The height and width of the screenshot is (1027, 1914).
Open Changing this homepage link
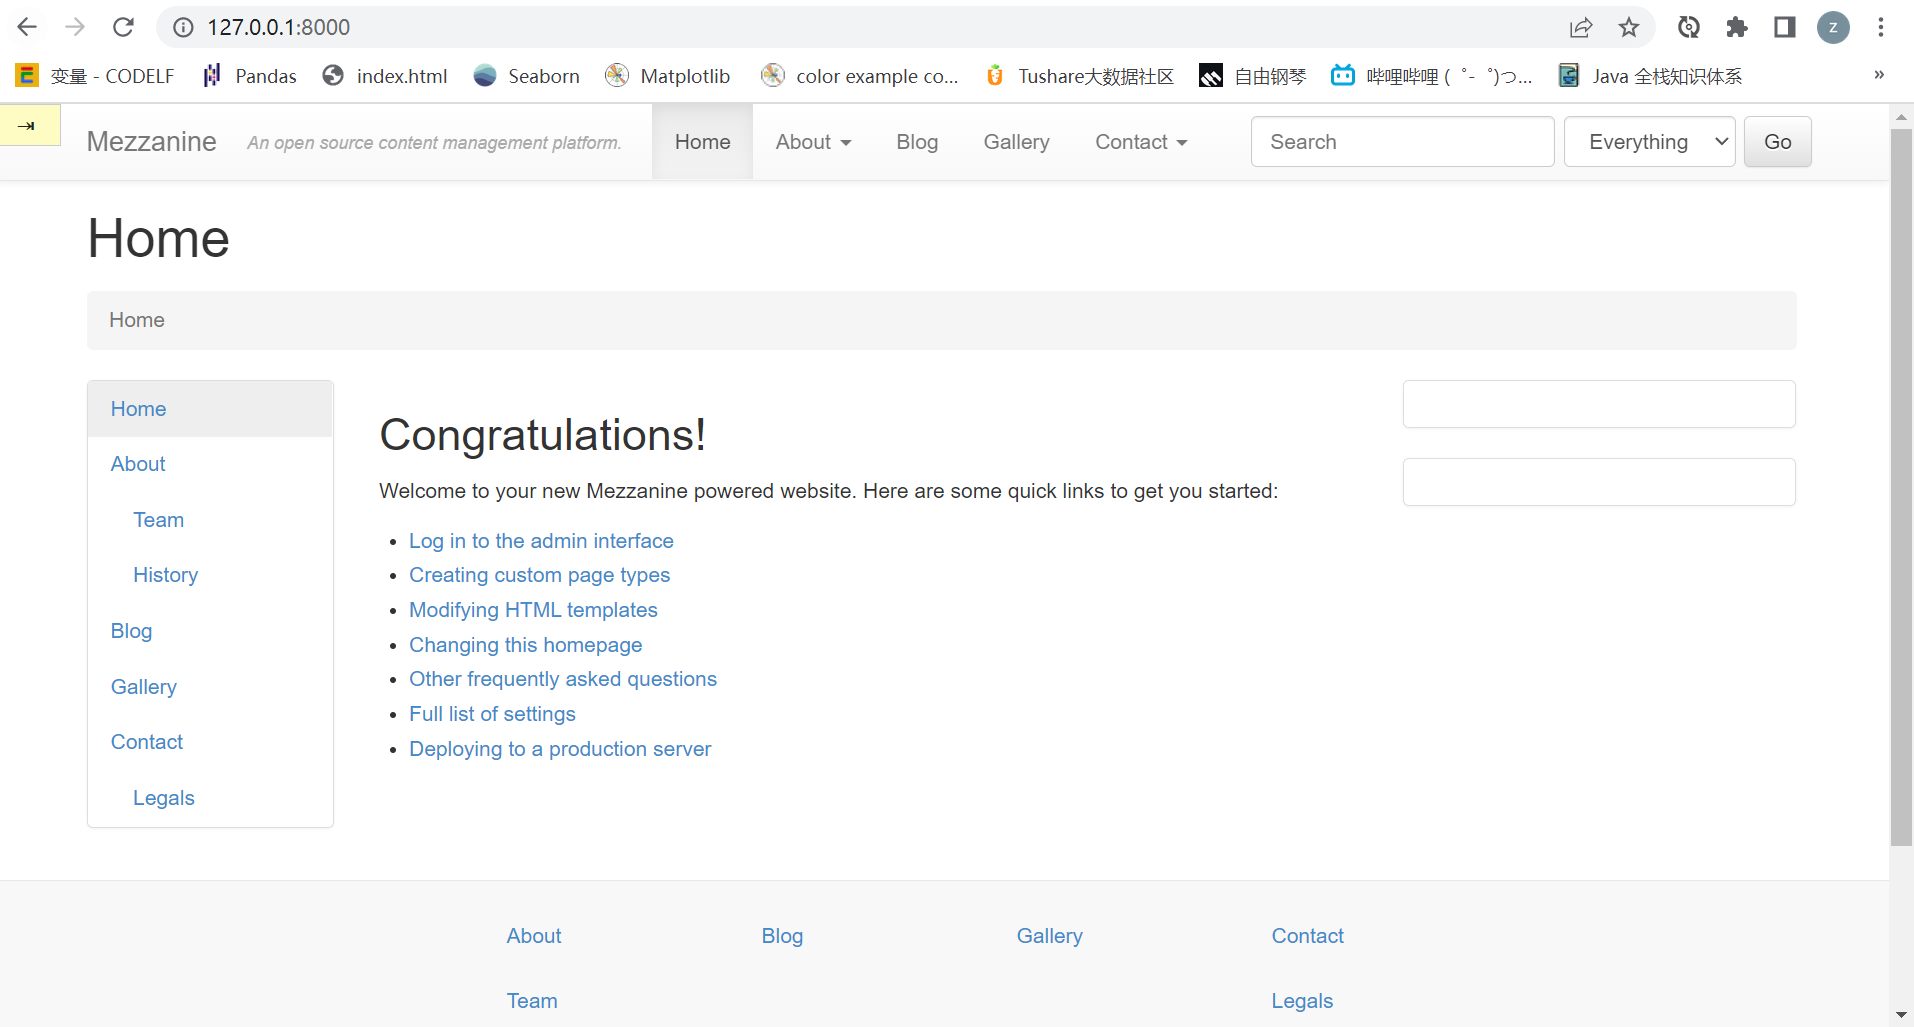coord(525,645)
